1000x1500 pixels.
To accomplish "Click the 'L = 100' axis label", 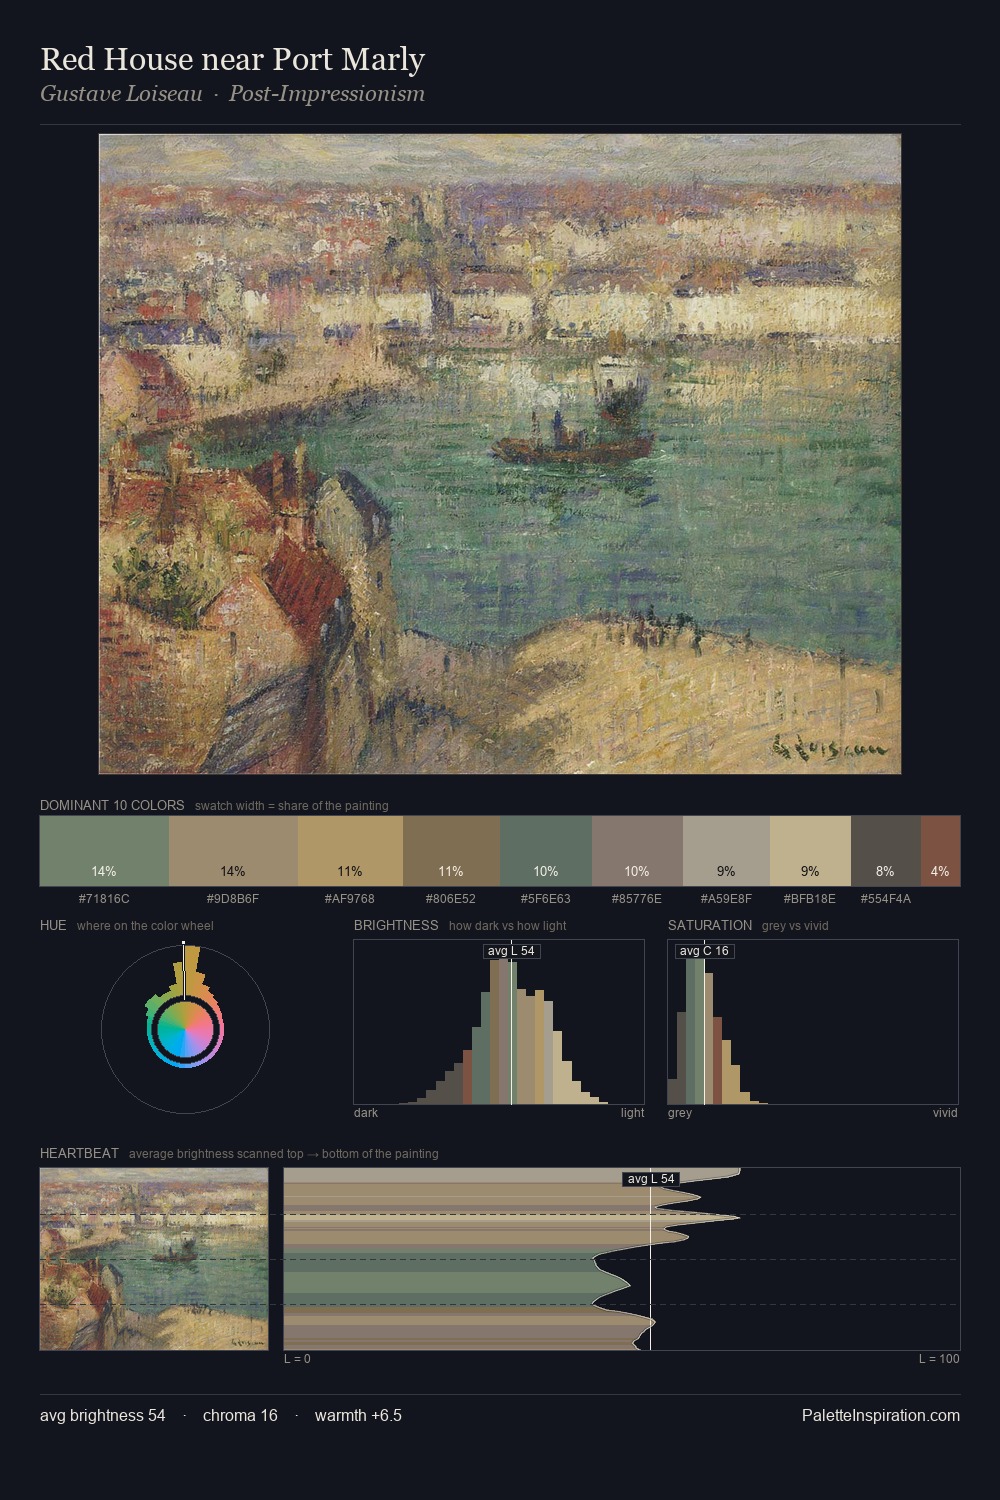I will pos(939,1359).
